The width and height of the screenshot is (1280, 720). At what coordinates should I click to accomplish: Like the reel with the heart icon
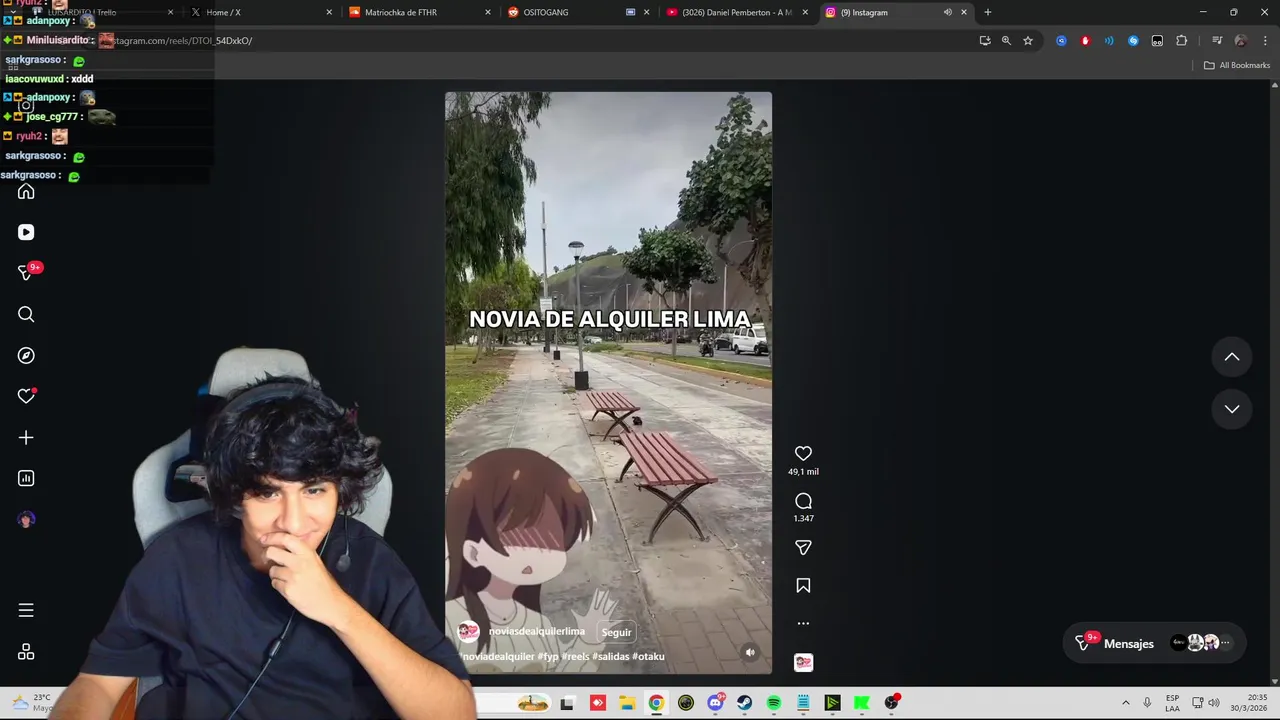(803, 453)
